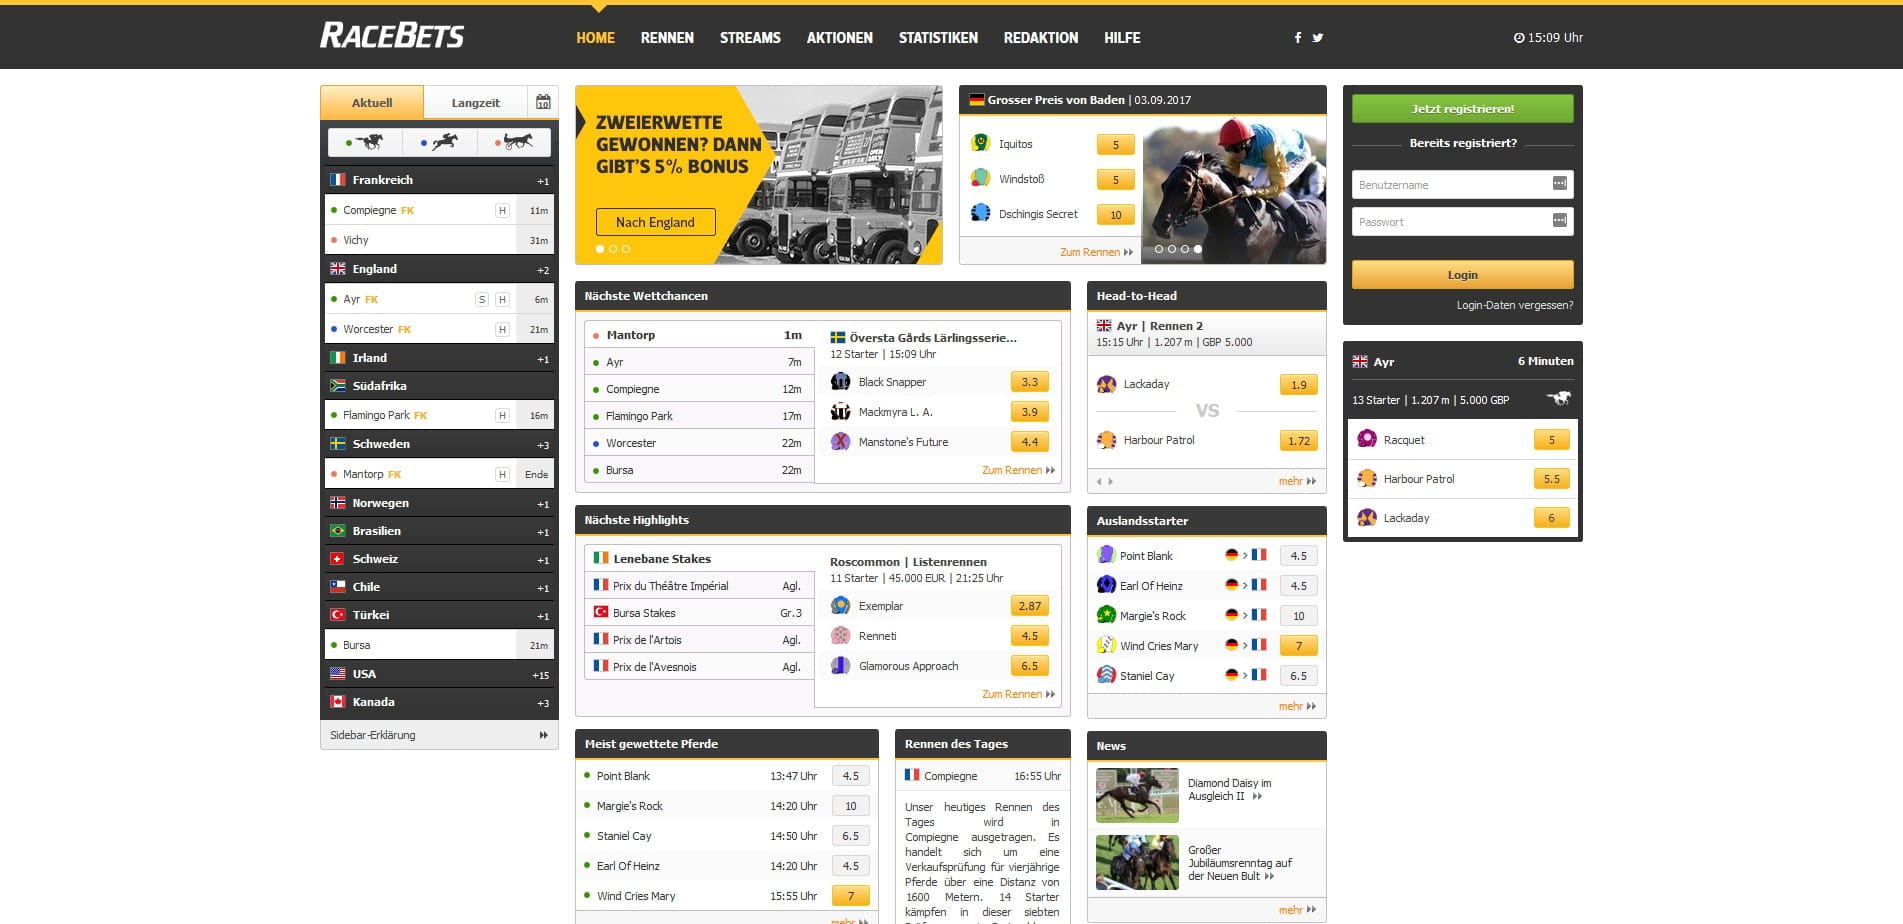Open the Facebook icon in header
The height and width of the screenshot is (924, 1903).
(x=1298, y=38)
